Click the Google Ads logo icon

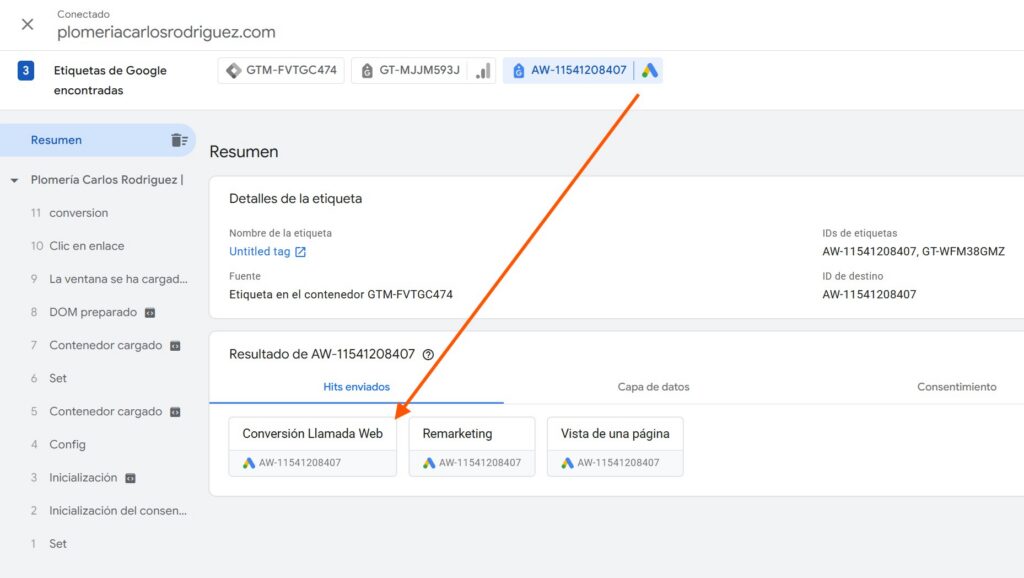[650, 70]
